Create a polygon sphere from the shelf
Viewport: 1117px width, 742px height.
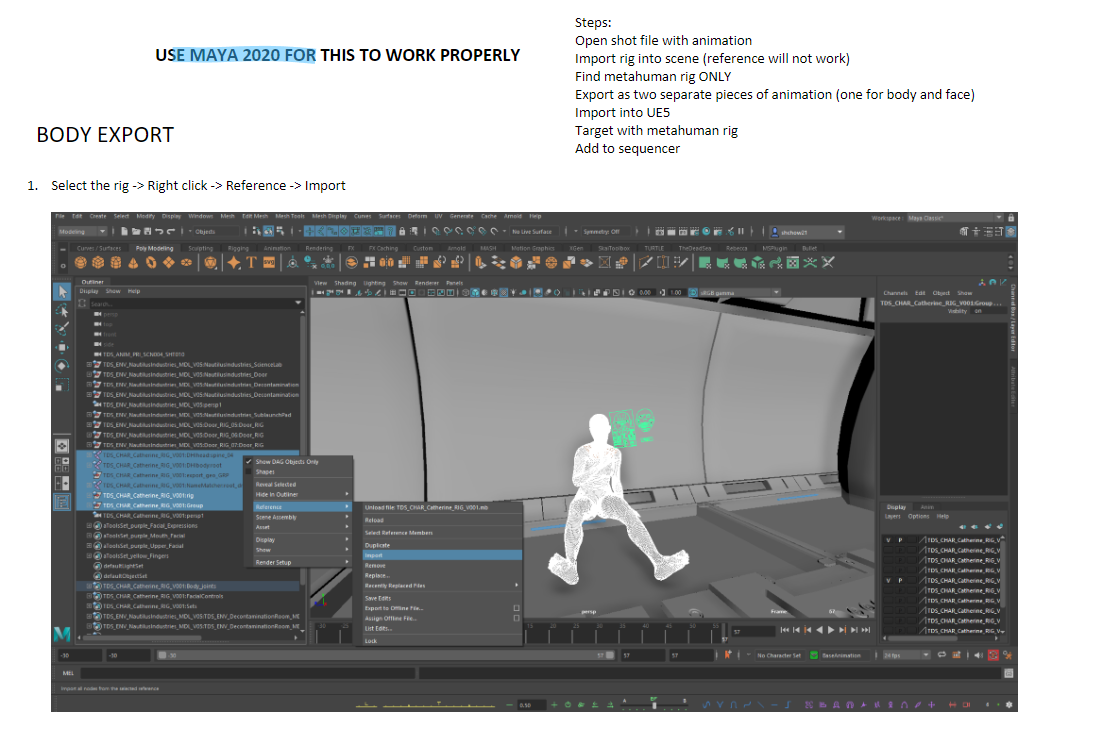pos(80,263)
